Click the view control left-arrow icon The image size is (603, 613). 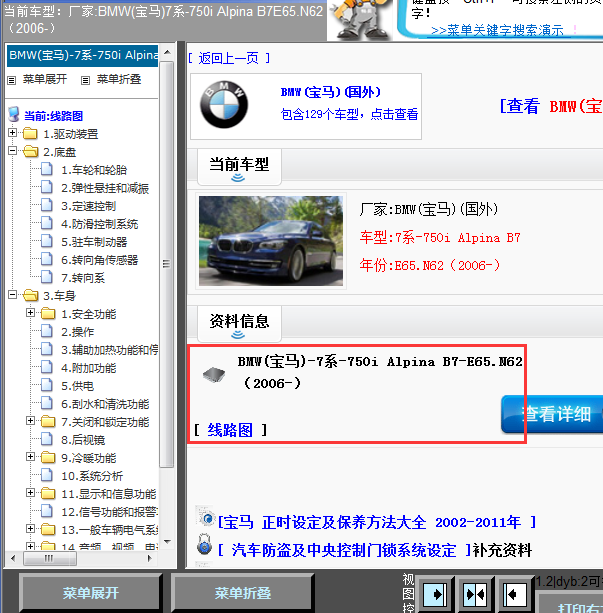tap(515, 594)
